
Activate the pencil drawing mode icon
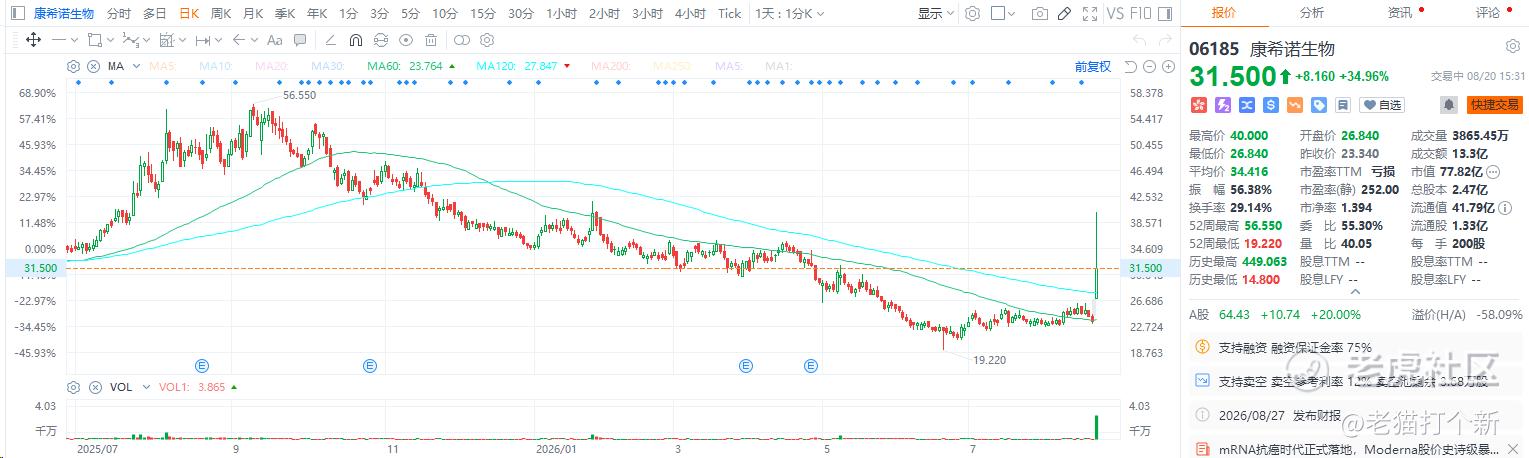coord(1064,14)
